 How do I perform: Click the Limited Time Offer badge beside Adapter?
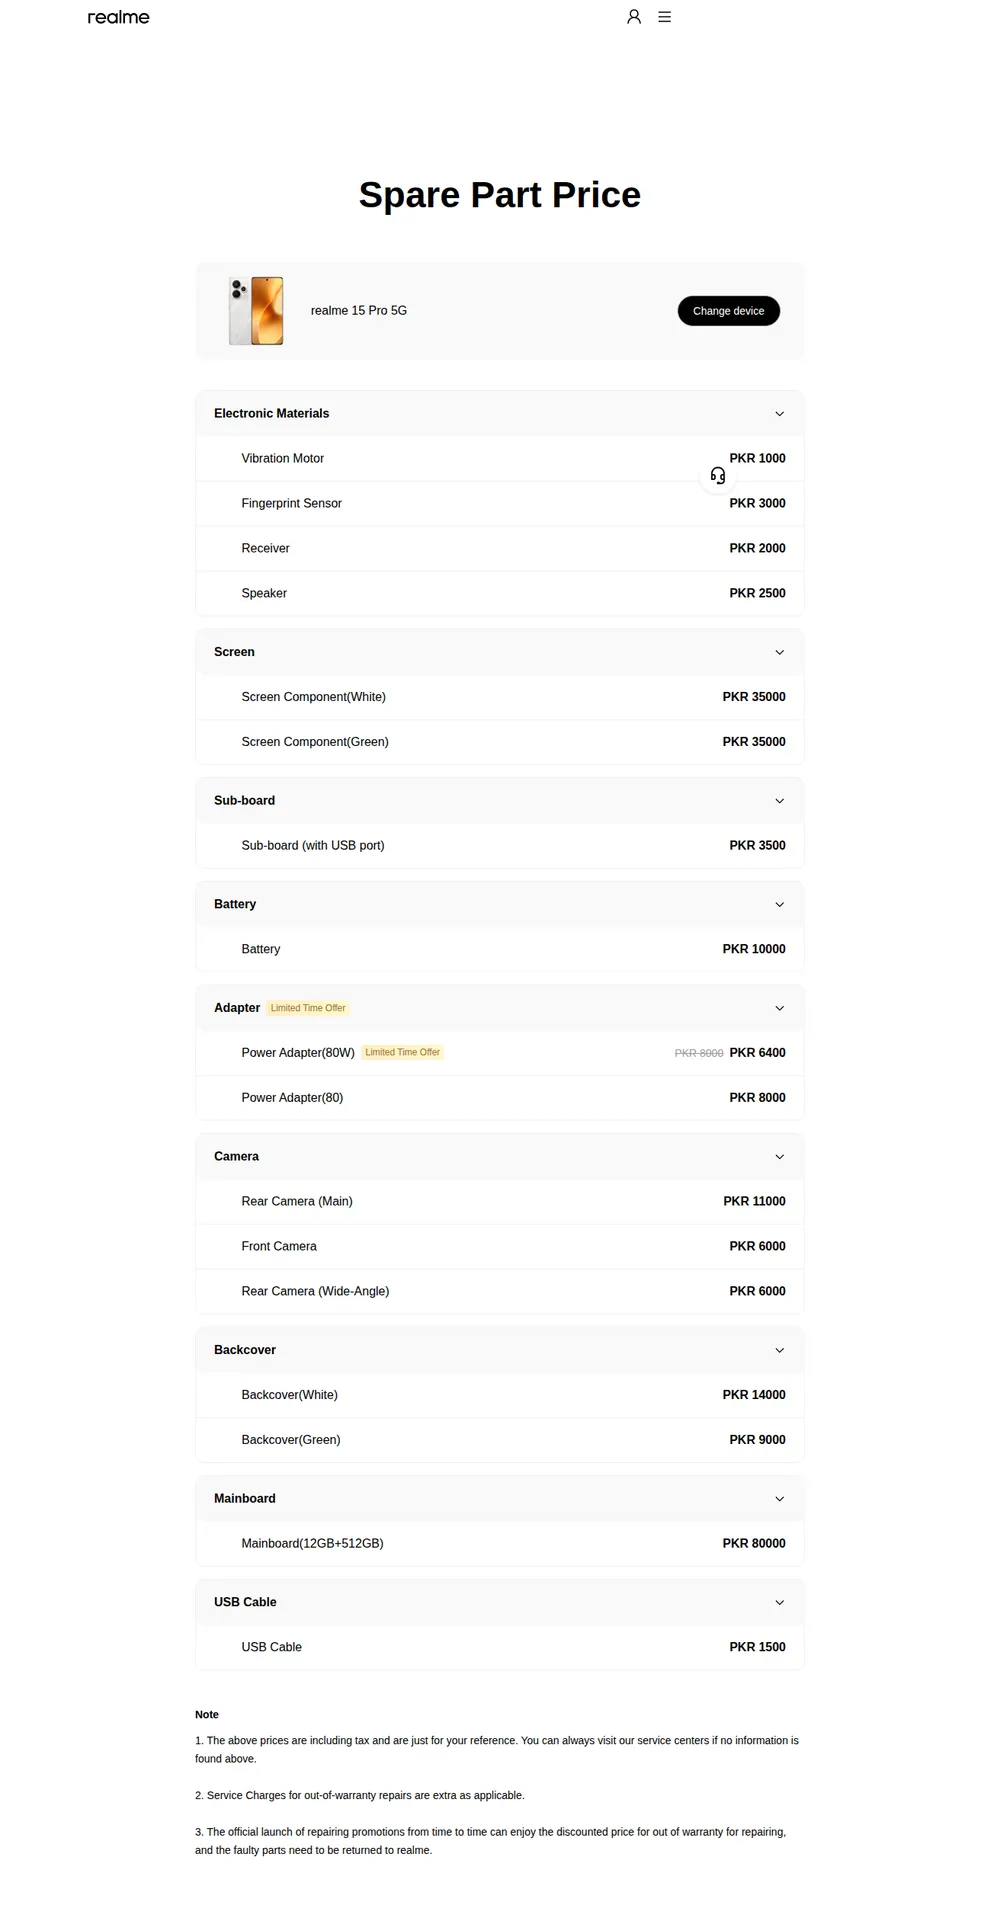click(308, 1008)
